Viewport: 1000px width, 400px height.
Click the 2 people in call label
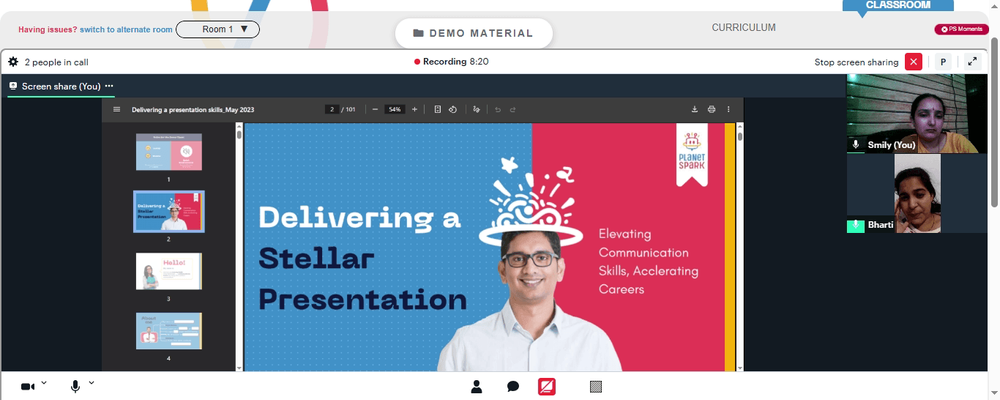click(56, 62)
